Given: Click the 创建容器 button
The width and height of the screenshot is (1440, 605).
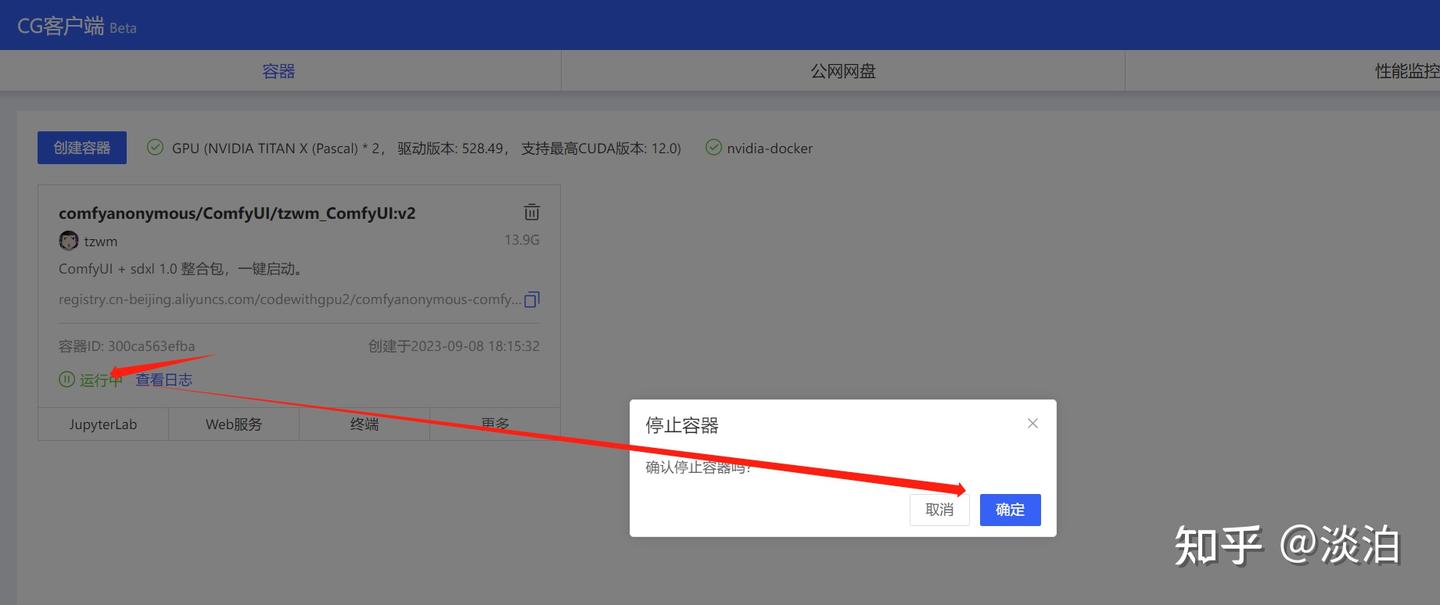Looking at the screenshot, I should point(82,146).
